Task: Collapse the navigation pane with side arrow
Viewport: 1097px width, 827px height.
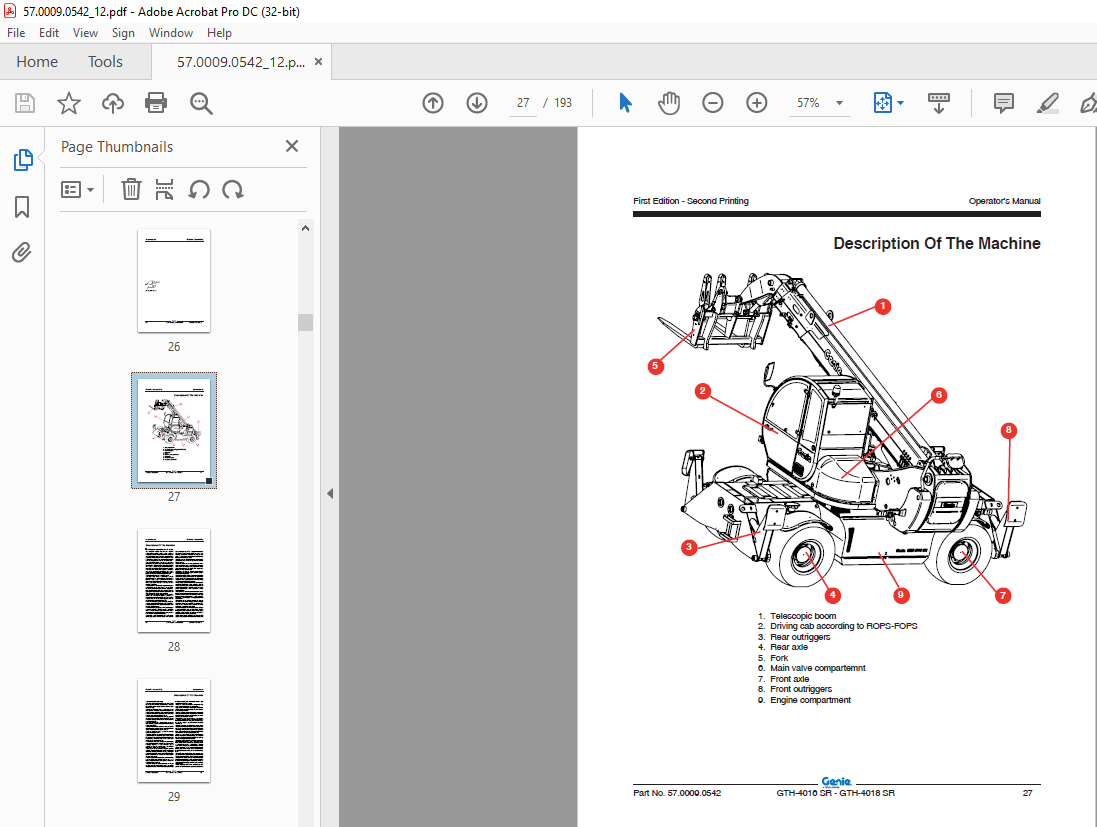Action: tap(330, 493)
